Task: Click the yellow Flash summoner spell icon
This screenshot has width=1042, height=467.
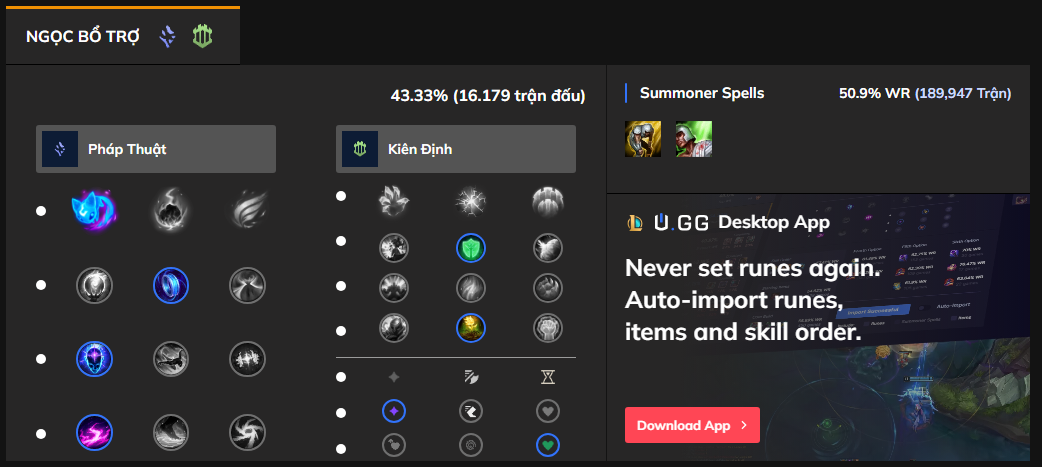Action: click(642, 138)
